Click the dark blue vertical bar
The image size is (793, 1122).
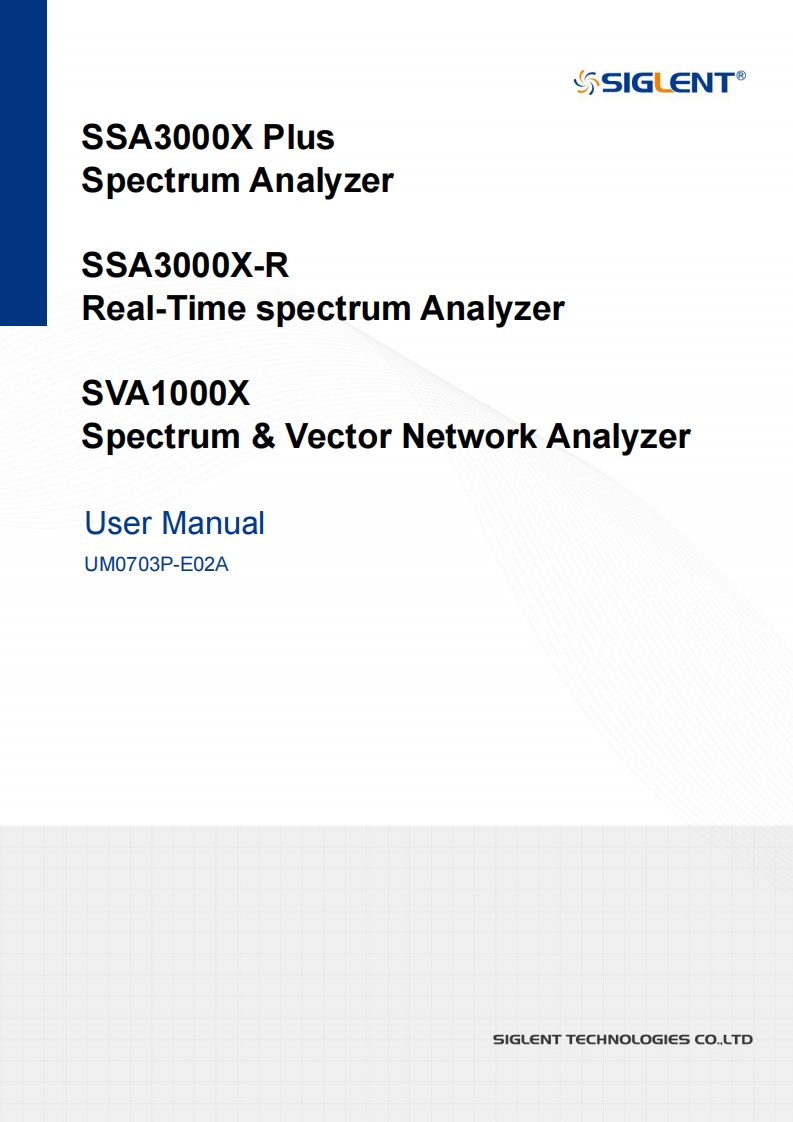click(23, 162)
